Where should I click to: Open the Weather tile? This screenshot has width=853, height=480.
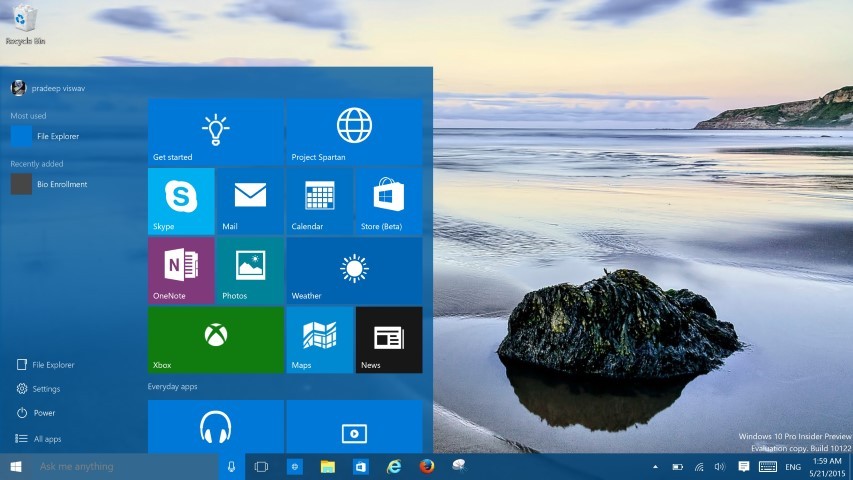click(x=354, y=270)
